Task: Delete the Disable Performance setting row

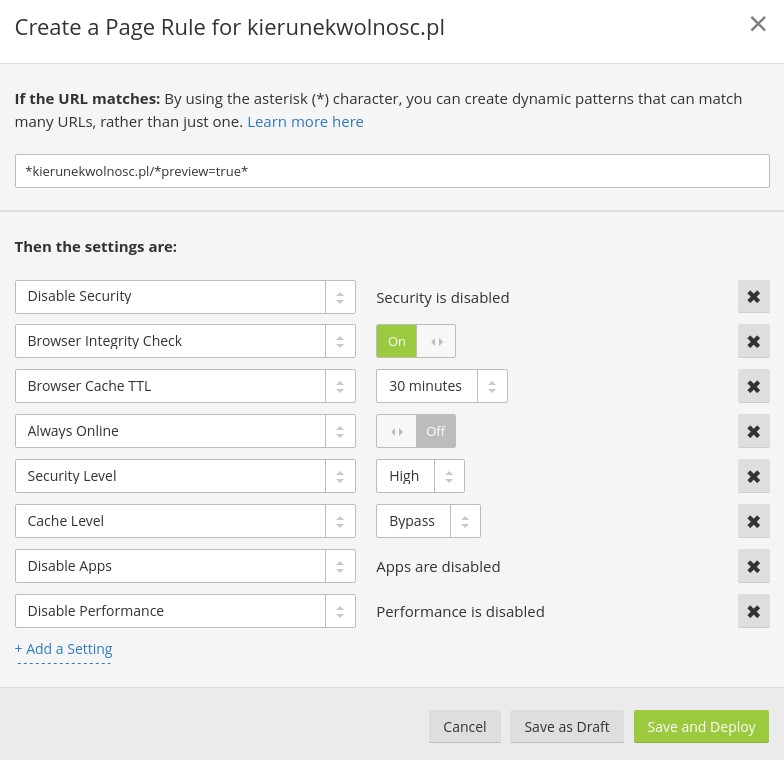Action: coord(753,611)
